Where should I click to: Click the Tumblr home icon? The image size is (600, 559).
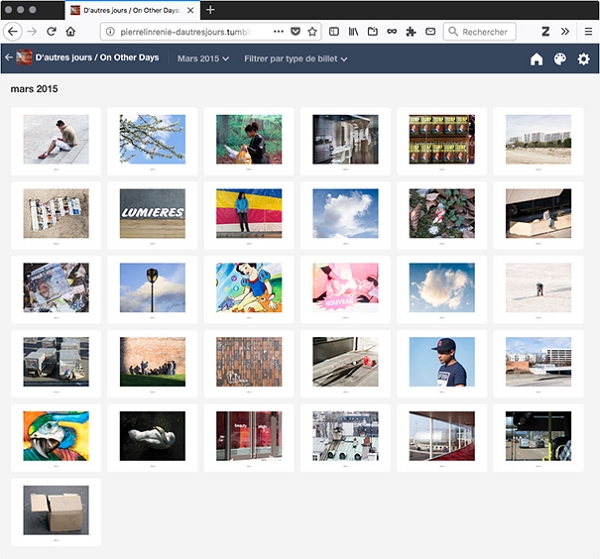[x=536, y=59]
